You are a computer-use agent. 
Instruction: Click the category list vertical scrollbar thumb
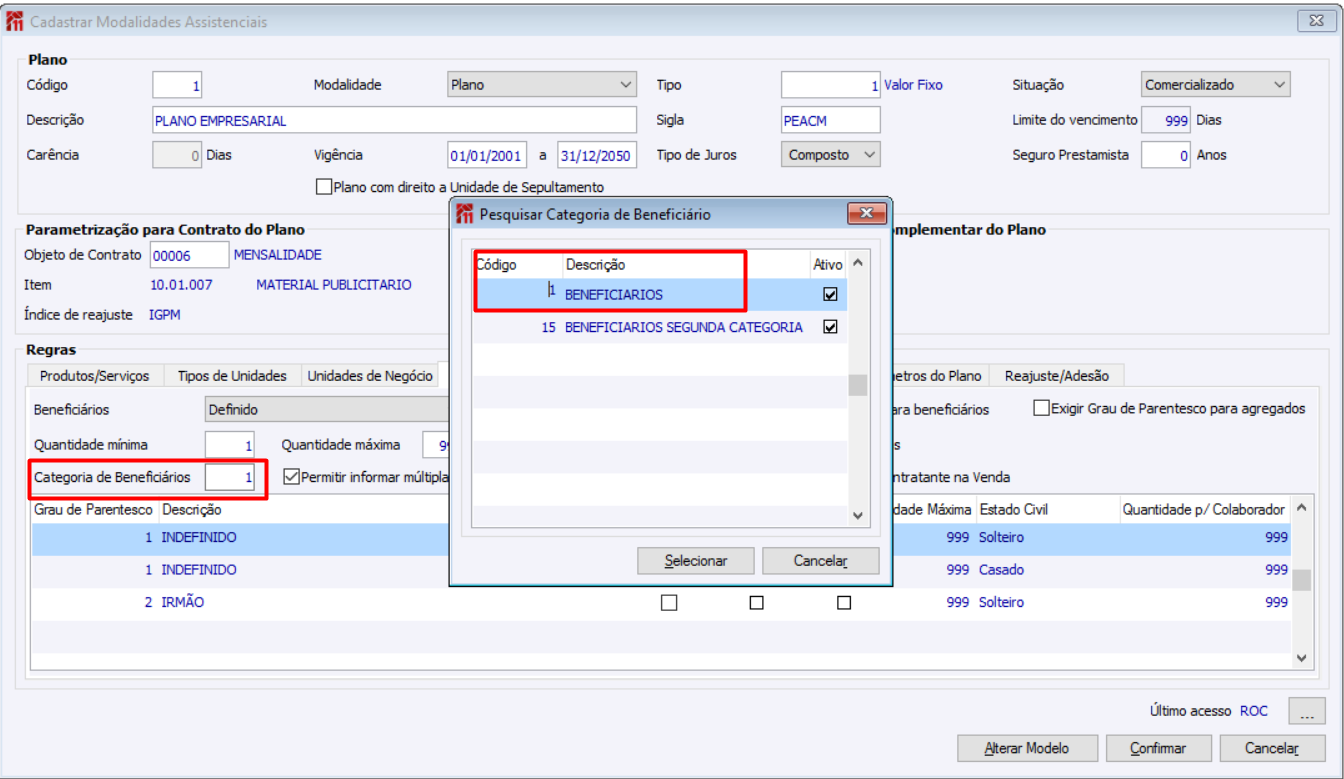click(x=858, y=385)
